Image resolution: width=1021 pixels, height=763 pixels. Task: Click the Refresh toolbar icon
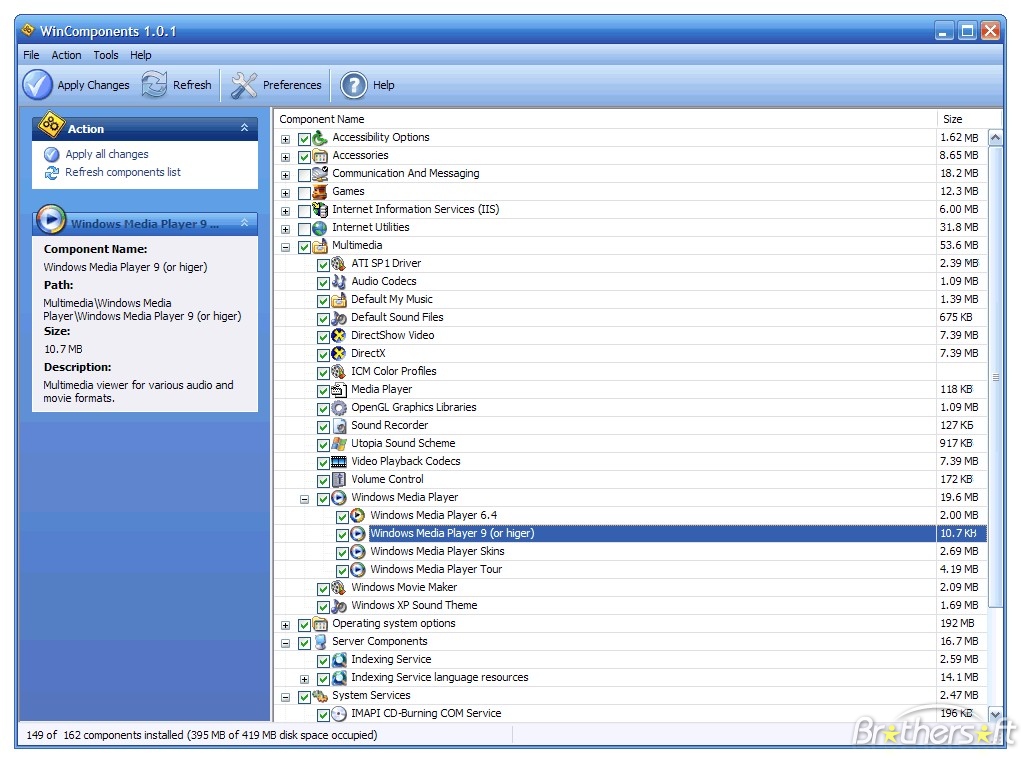154,85
